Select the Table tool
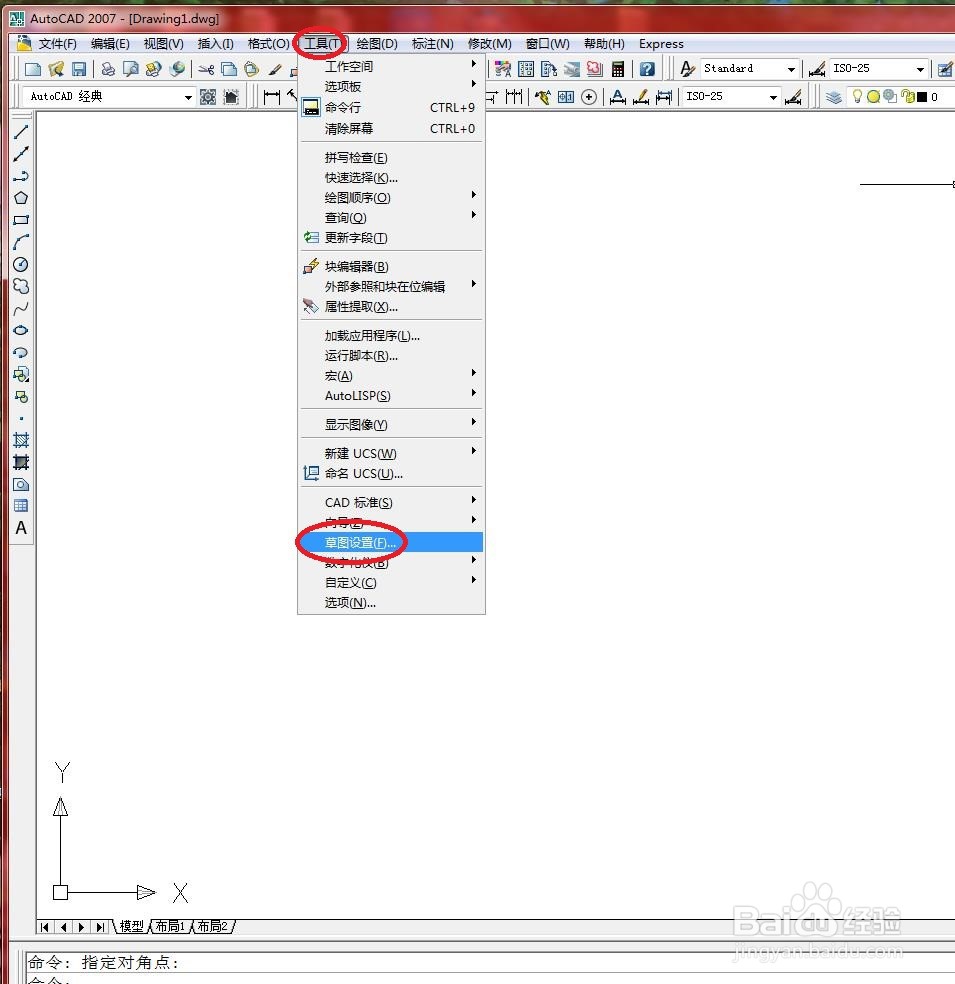 (x=21, y=506)
